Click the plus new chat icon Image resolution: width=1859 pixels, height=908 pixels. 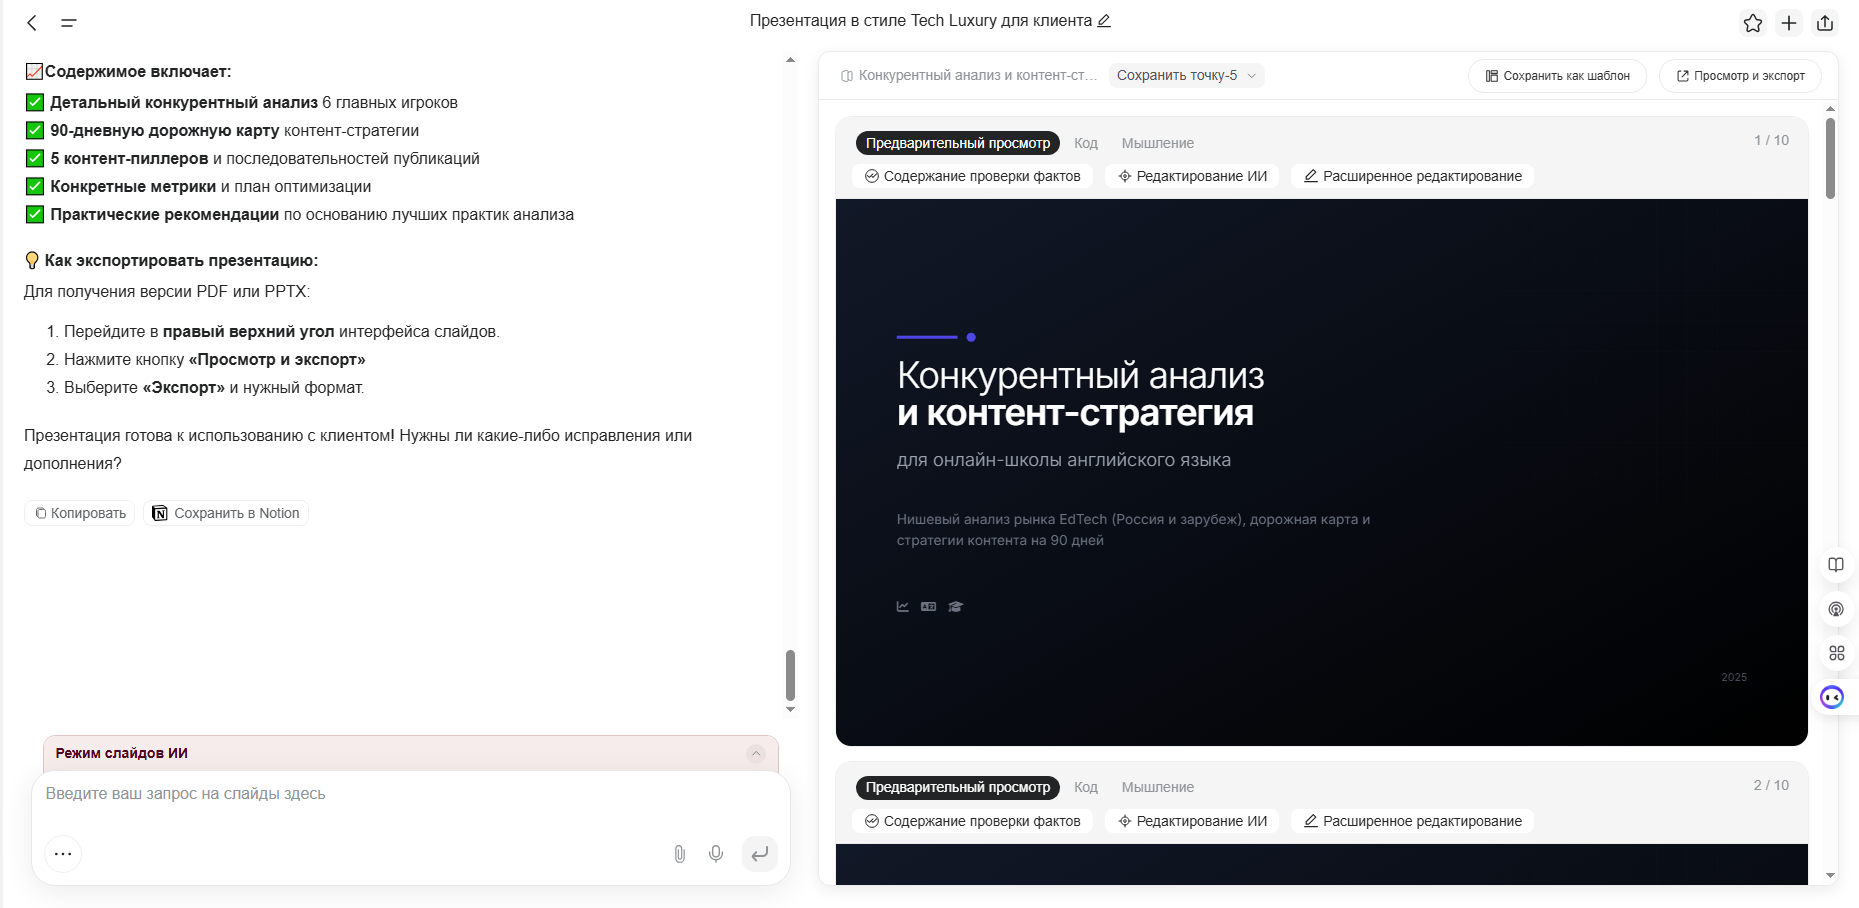1789,23
